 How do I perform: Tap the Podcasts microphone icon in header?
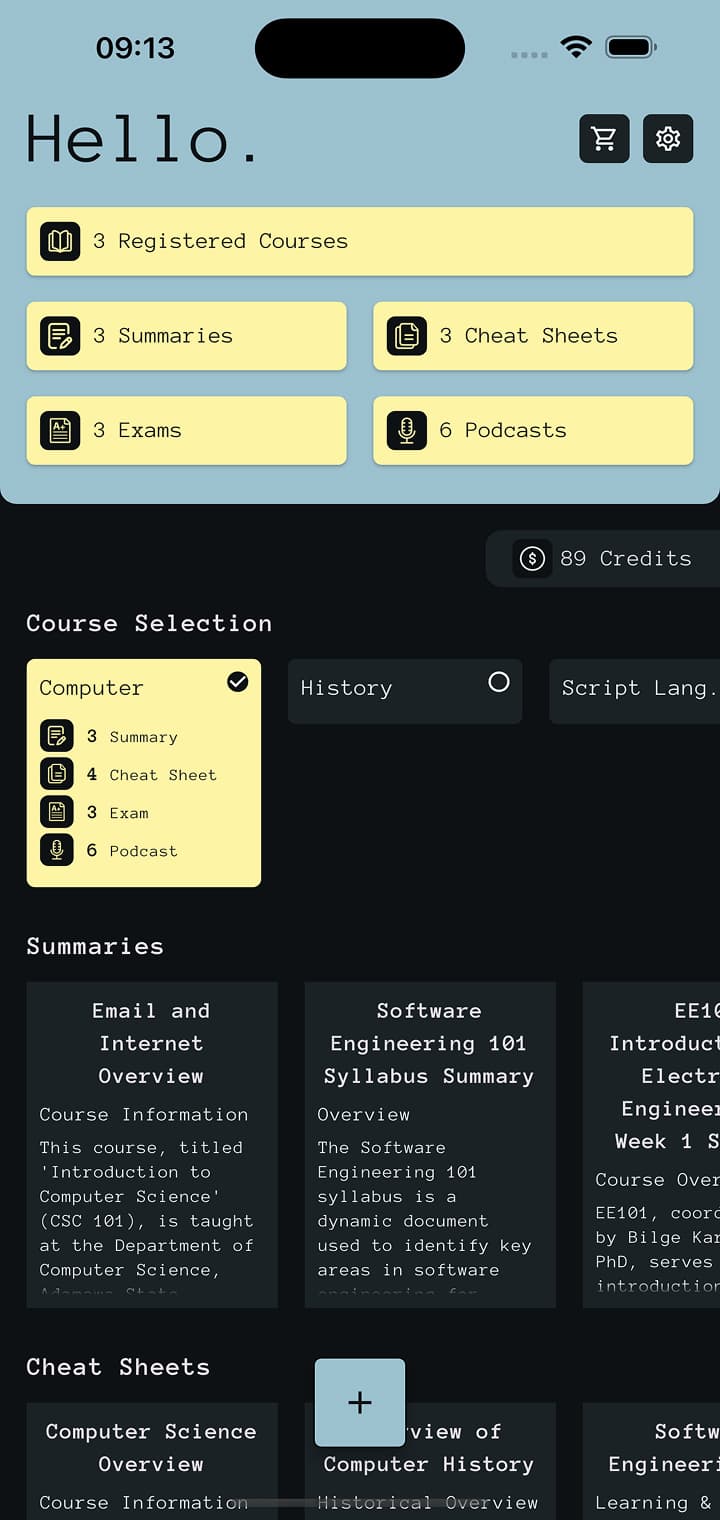[407, 431]
